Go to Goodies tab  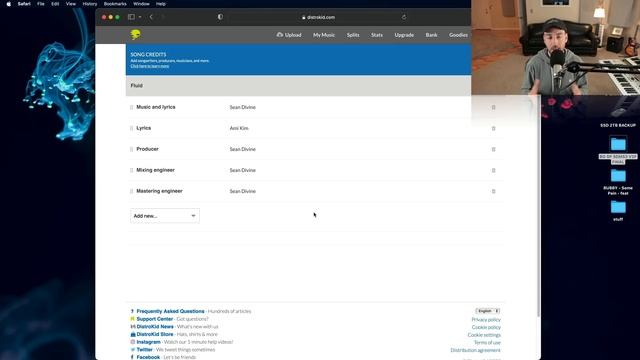pos(458,35)
